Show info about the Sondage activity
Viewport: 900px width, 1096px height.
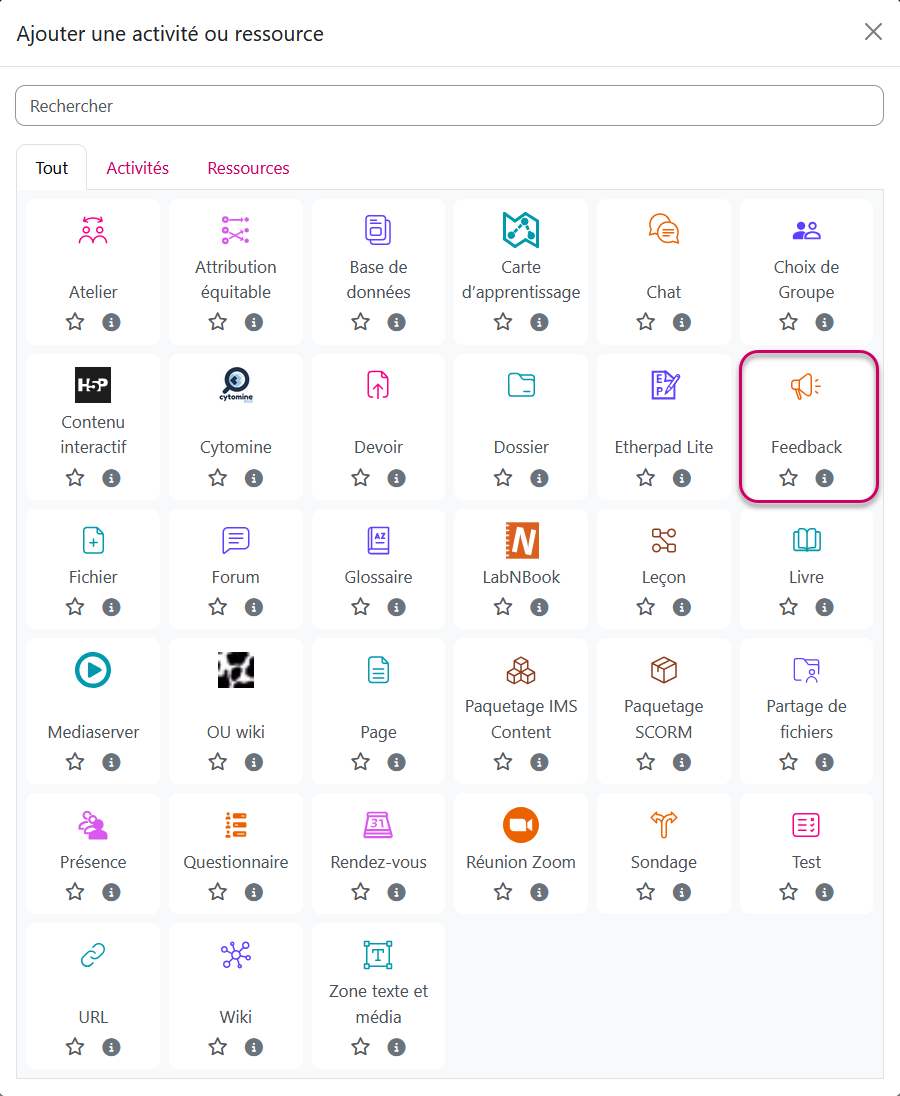pyautogui.click(x=682, y=892)
